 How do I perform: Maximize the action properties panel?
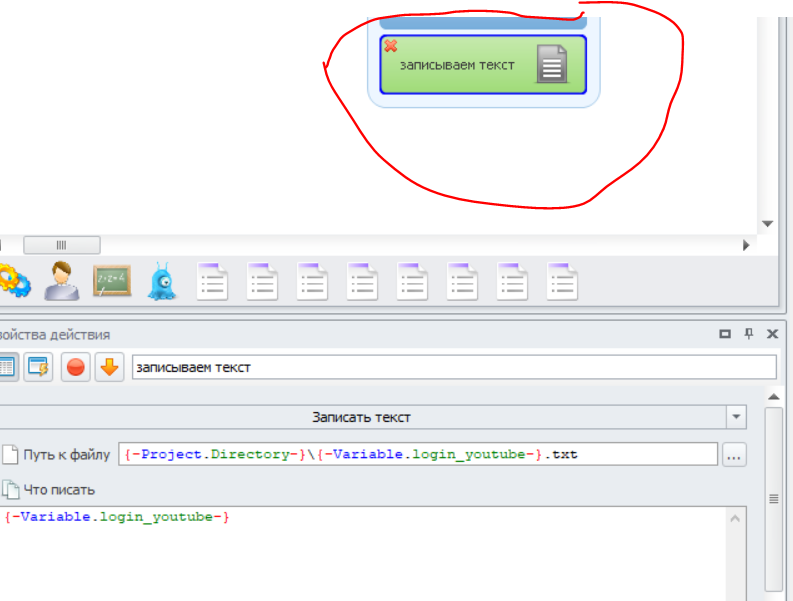coord(725,334)
